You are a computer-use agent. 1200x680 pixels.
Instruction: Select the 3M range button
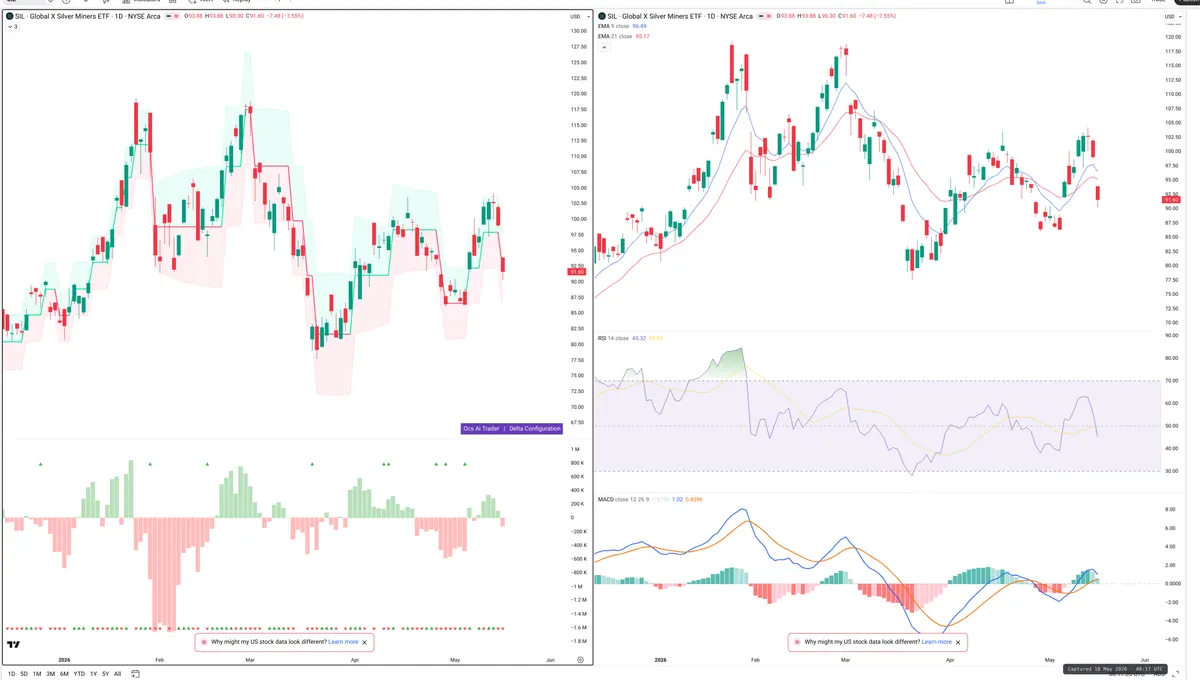pos(51,674)
